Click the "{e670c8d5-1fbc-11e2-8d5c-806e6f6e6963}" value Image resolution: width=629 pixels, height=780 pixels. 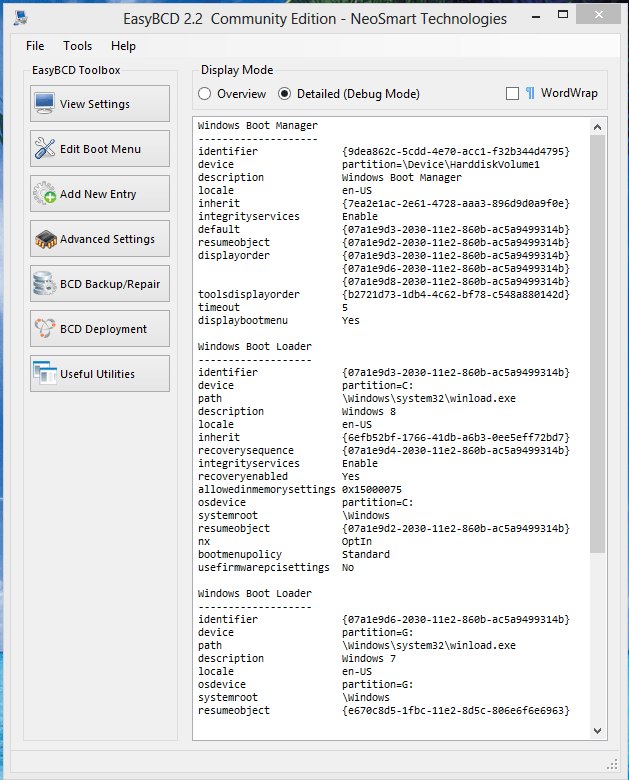pos(455,710)
